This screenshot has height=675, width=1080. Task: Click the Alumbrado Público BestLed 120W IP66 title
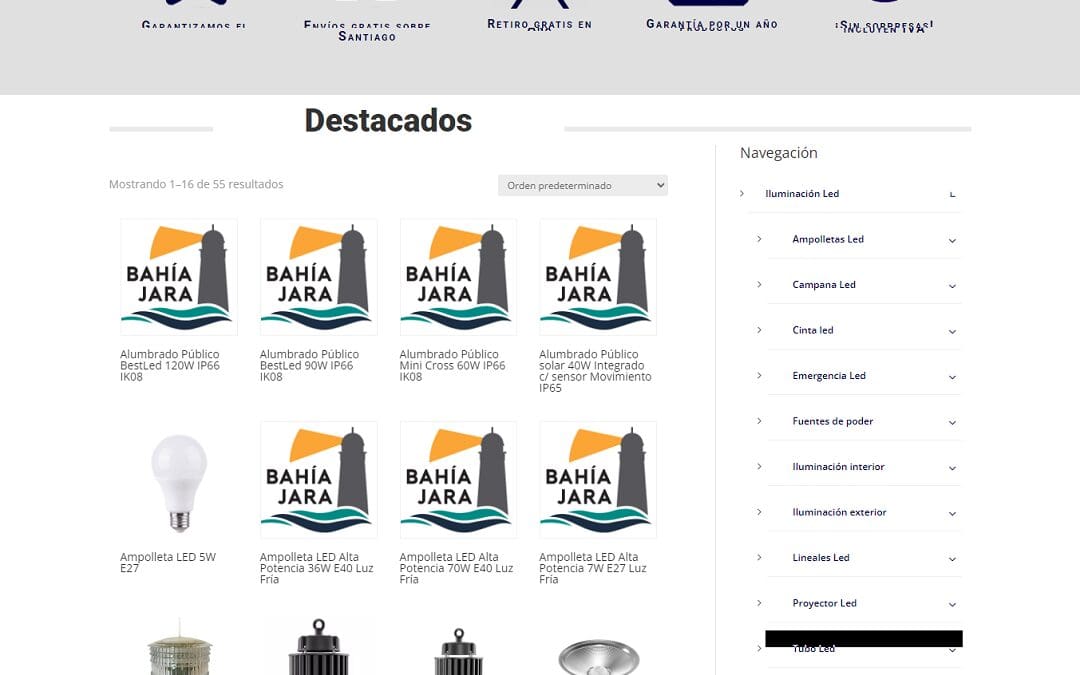click(x=170, y=365)
